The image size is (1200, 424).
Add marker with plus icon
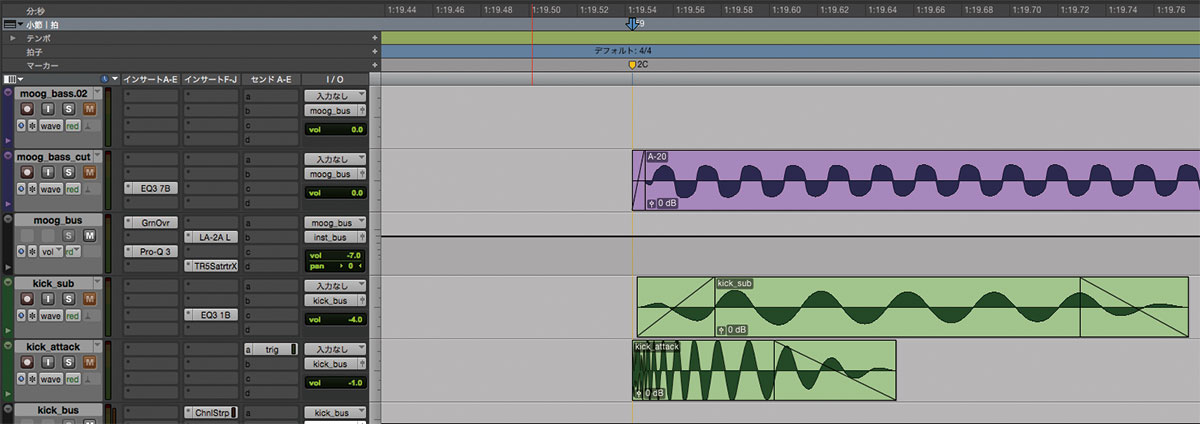point(375,65)
